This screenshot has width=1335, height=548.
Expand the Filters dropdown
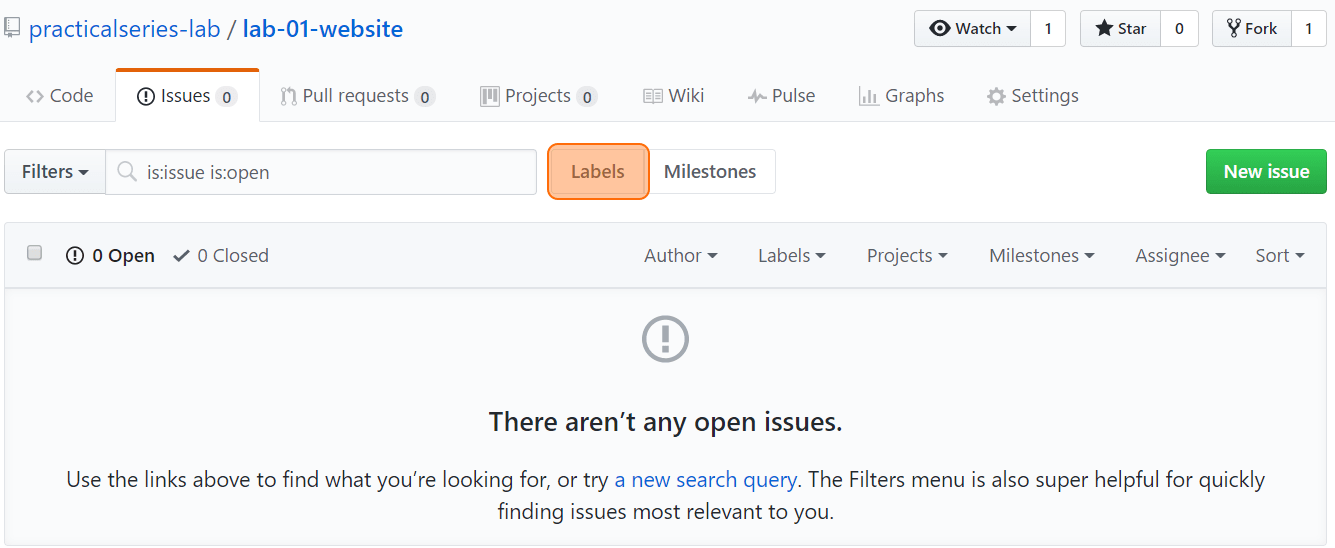[55, 172]
